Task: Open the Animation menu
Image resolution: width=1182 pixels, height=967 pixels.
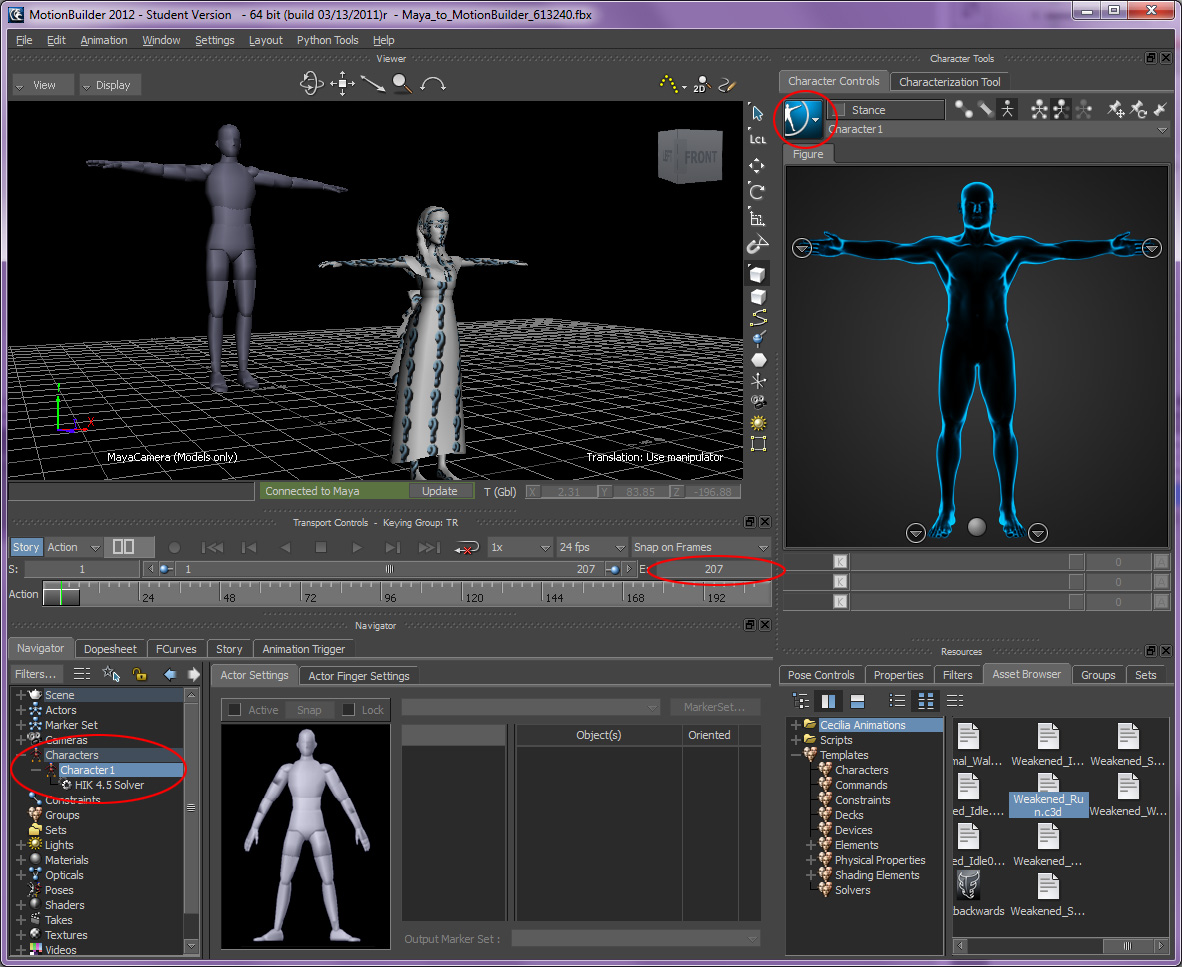Action: pyautogui.click(x=104, y=40)
